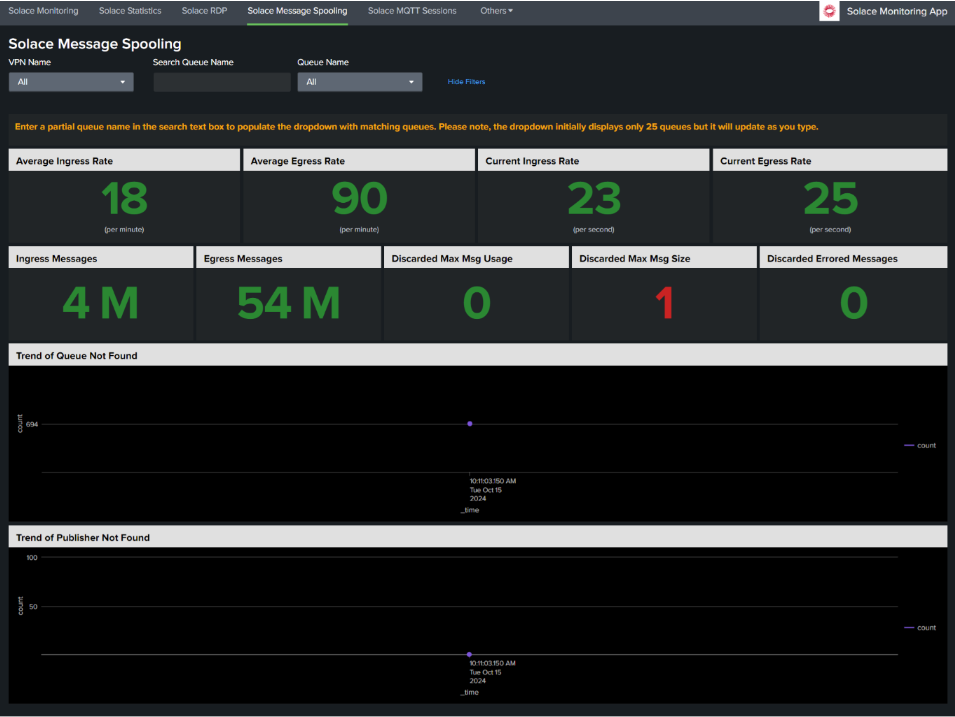Click the Current Ingress Rate panel title
The height and width of the screenshot is (717, 955).
click(x=532, y=161)
